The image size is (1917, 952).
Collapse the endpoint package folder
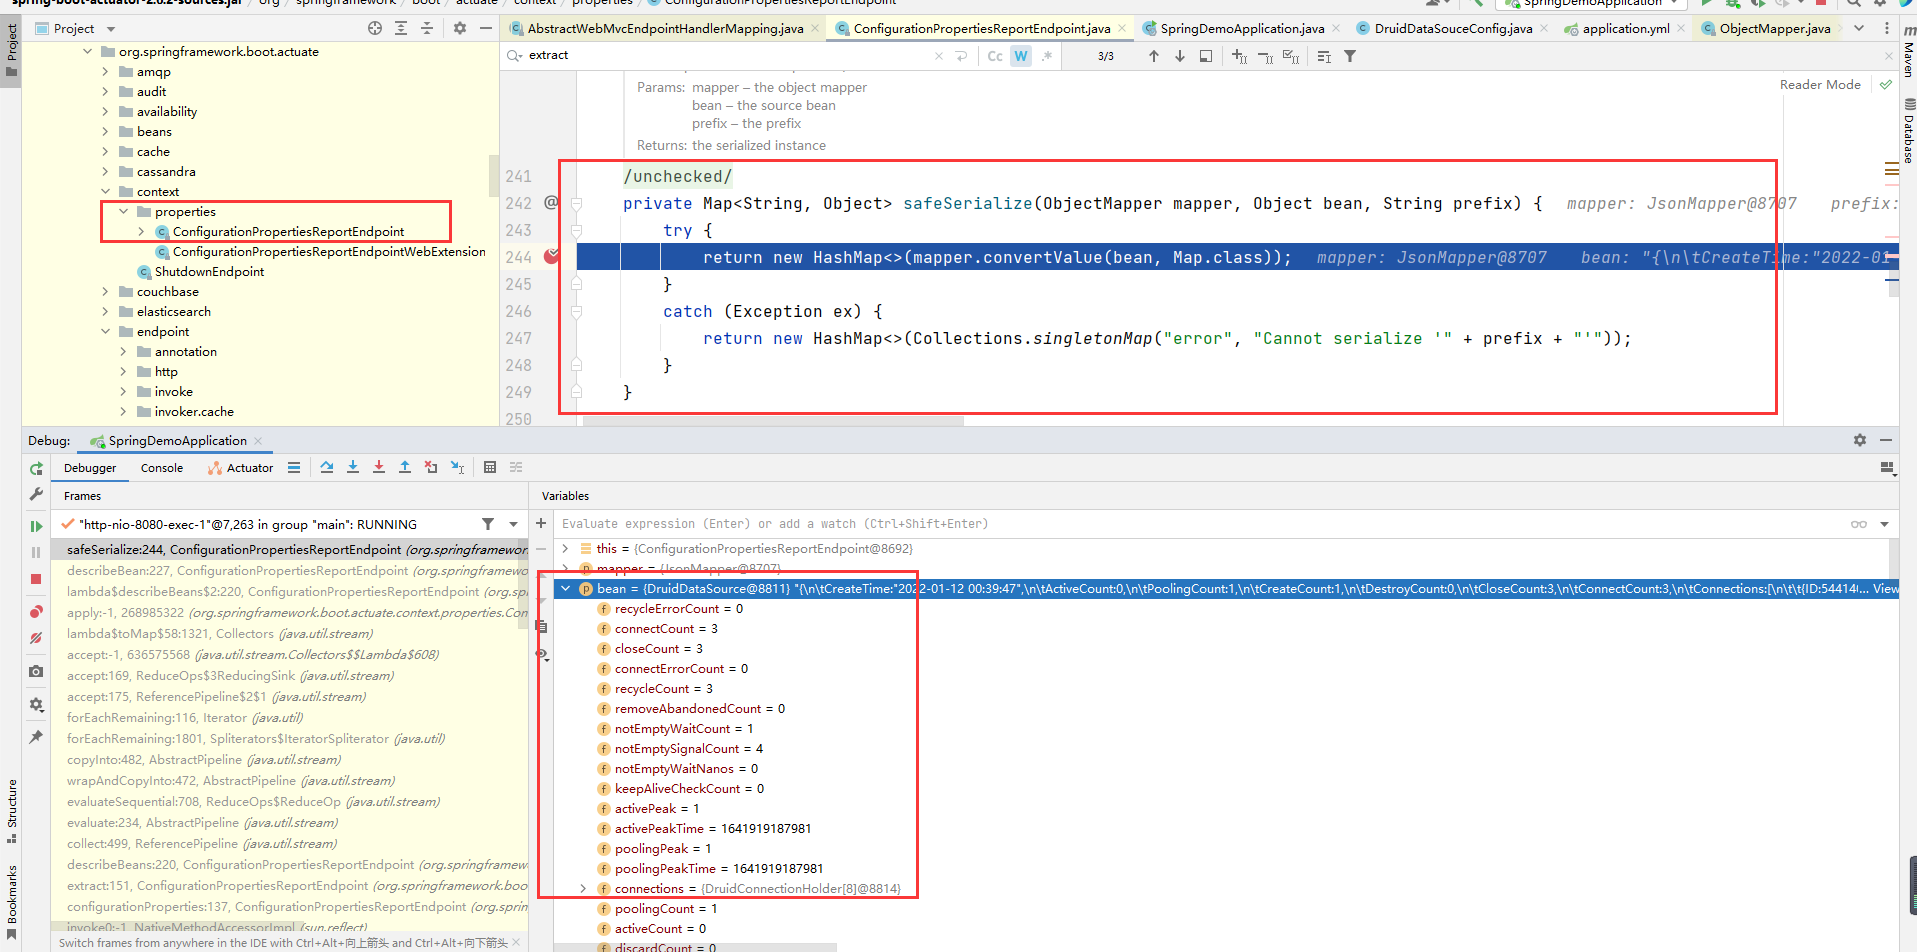point(105,332)
